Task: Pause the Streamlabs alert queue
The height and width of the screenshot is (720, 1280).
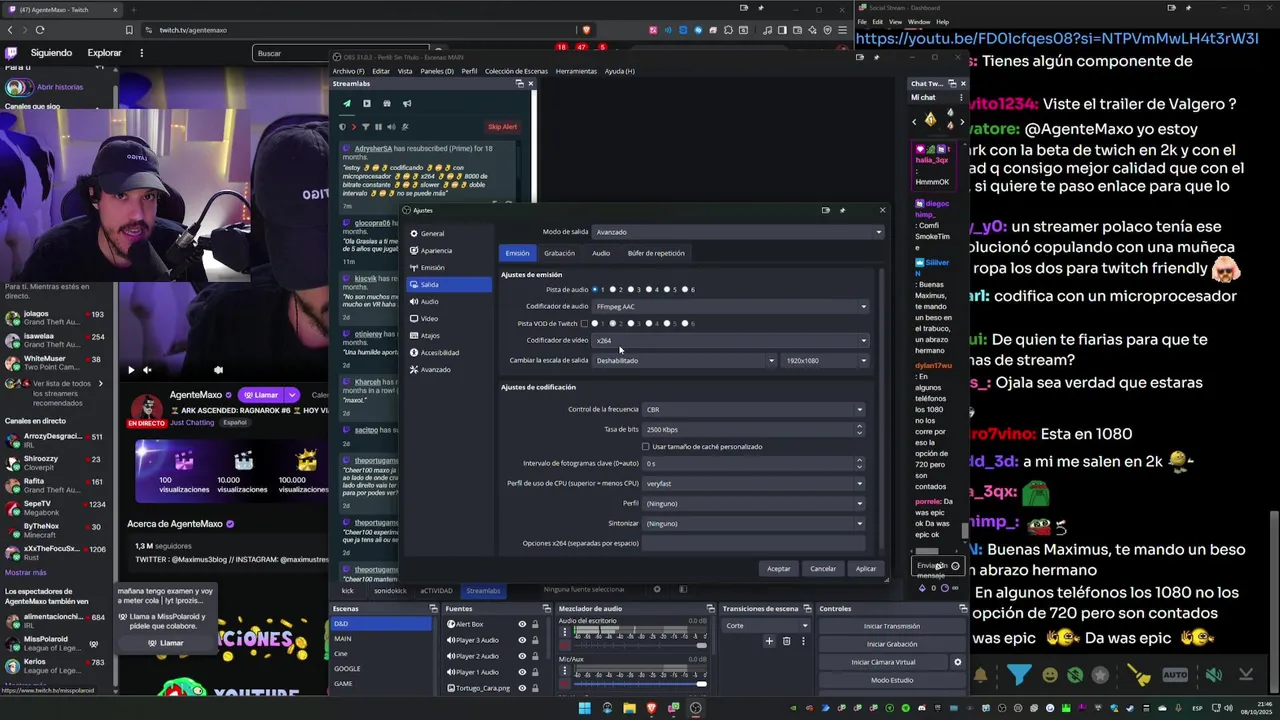Action: pos(378,127)
